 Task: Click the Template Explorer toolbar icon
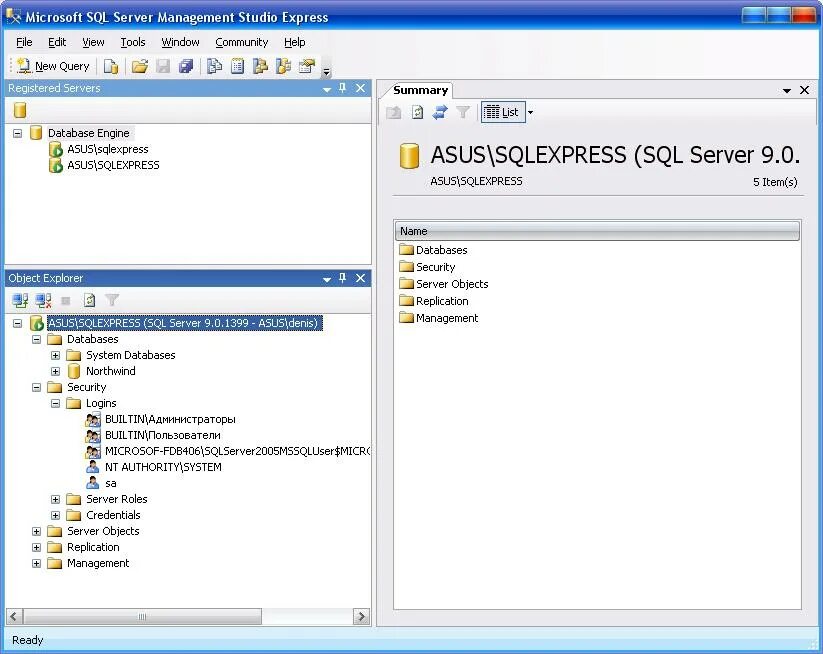pos(283,66)
